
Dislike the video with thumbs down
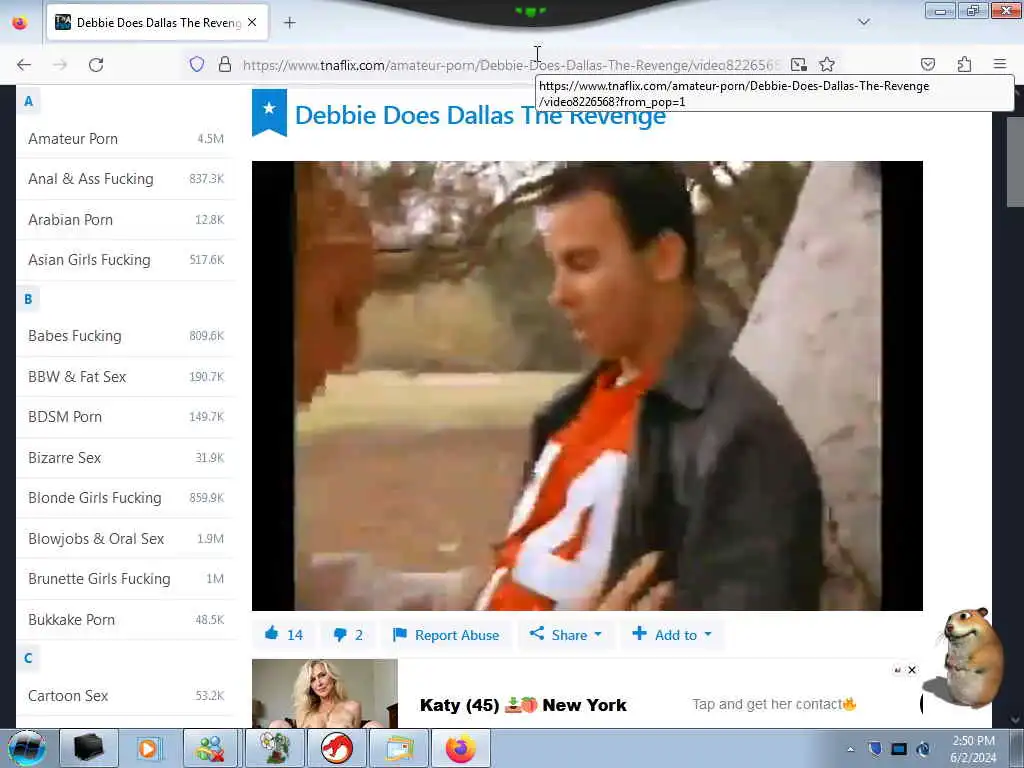pos(347,635)
